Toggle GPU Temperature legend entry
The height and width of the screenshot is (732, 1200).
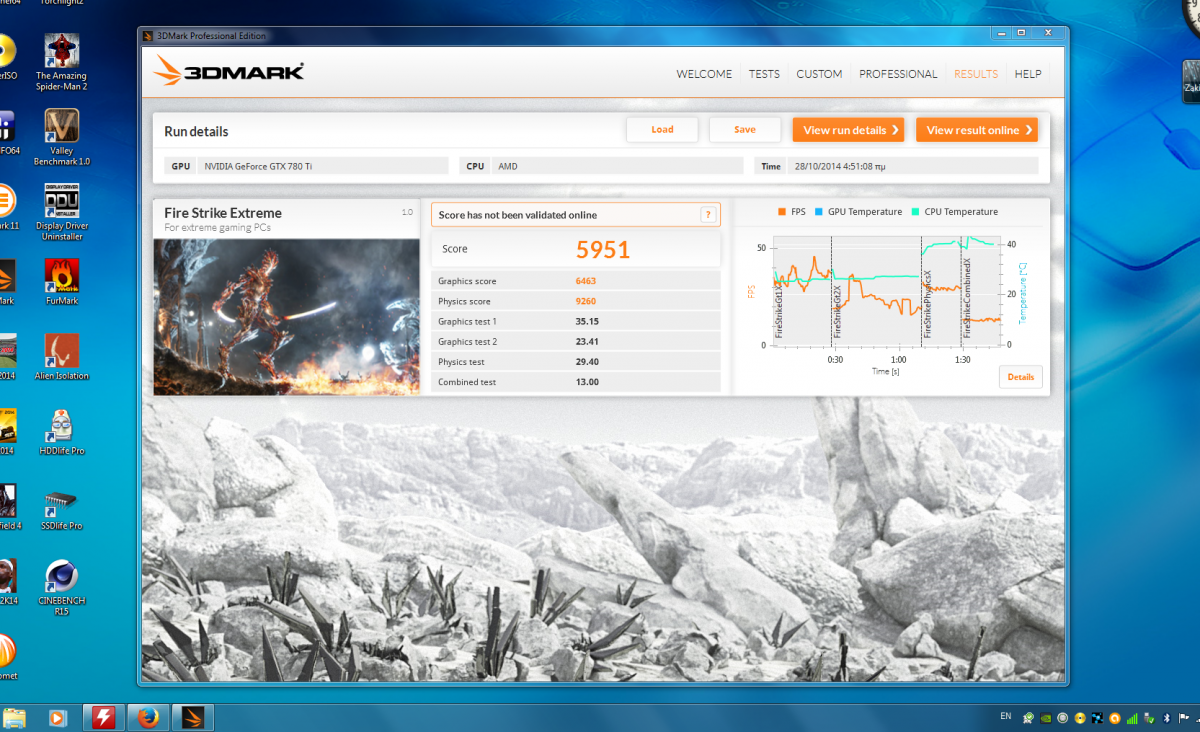pyautogui.click(x=859, y=212)
